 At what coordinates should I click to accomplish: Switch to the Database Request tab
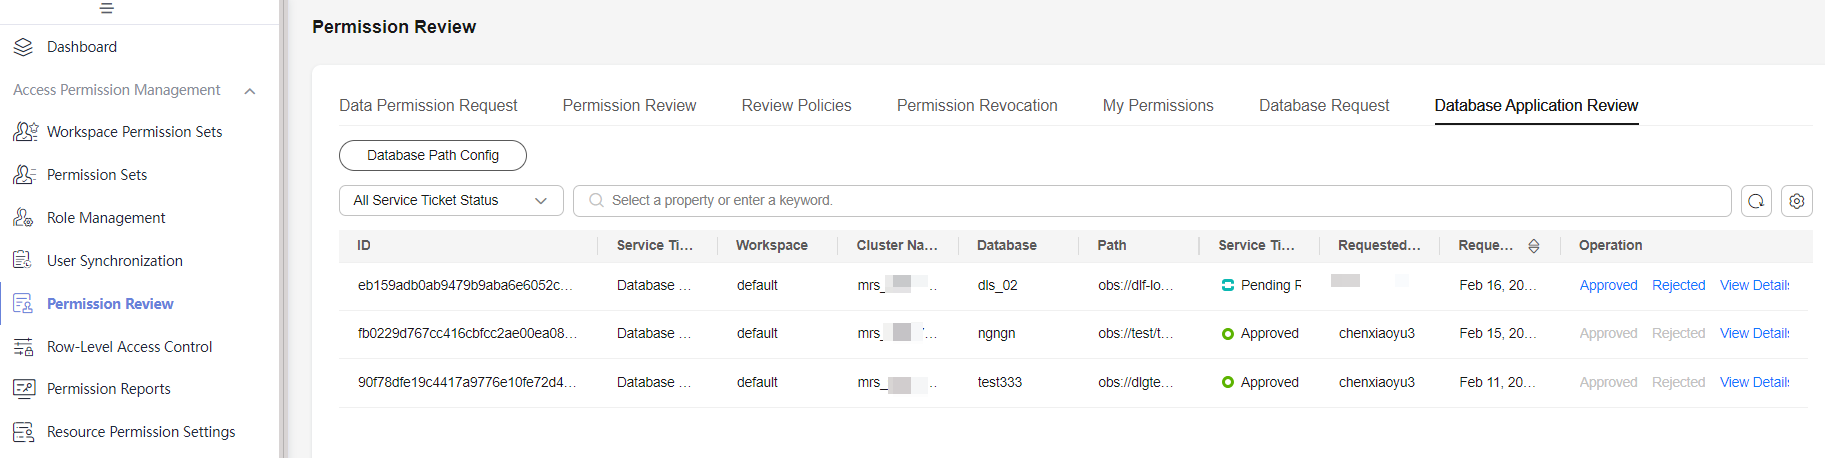click(x=1323, y=106)
